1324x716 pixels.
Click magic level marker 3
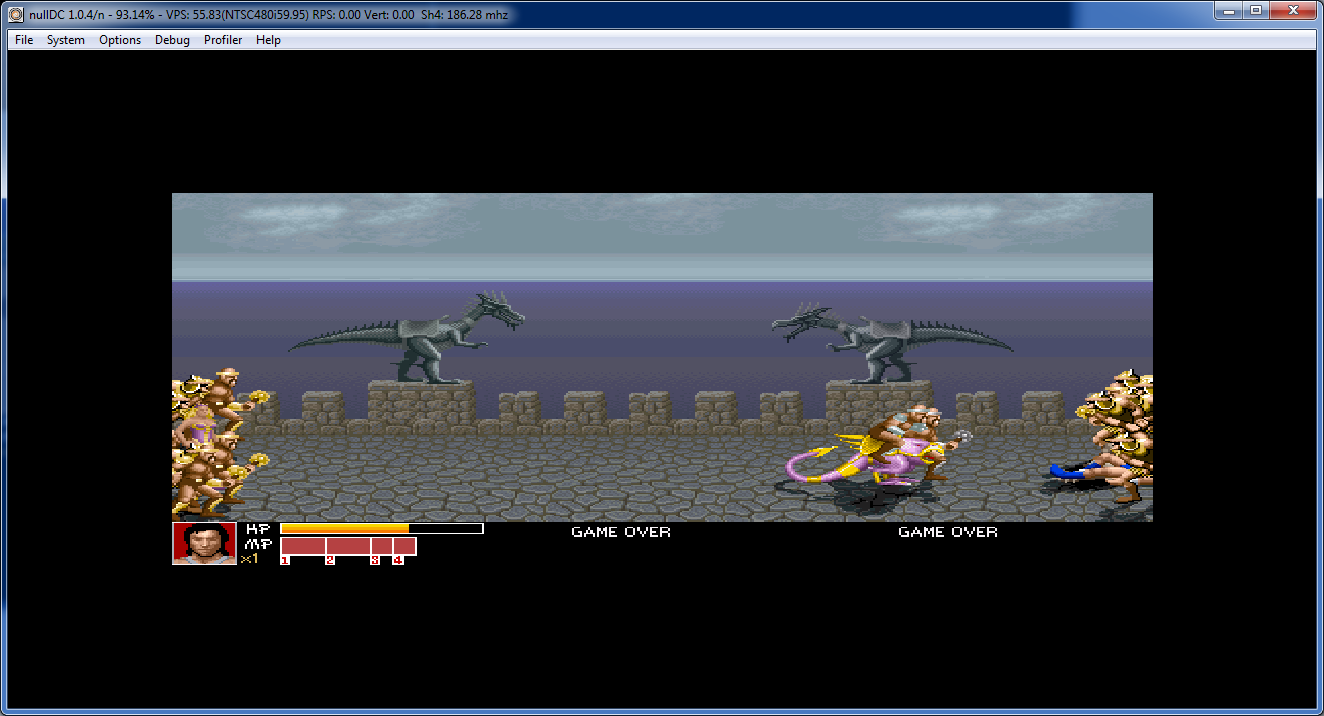coord(375,561)
